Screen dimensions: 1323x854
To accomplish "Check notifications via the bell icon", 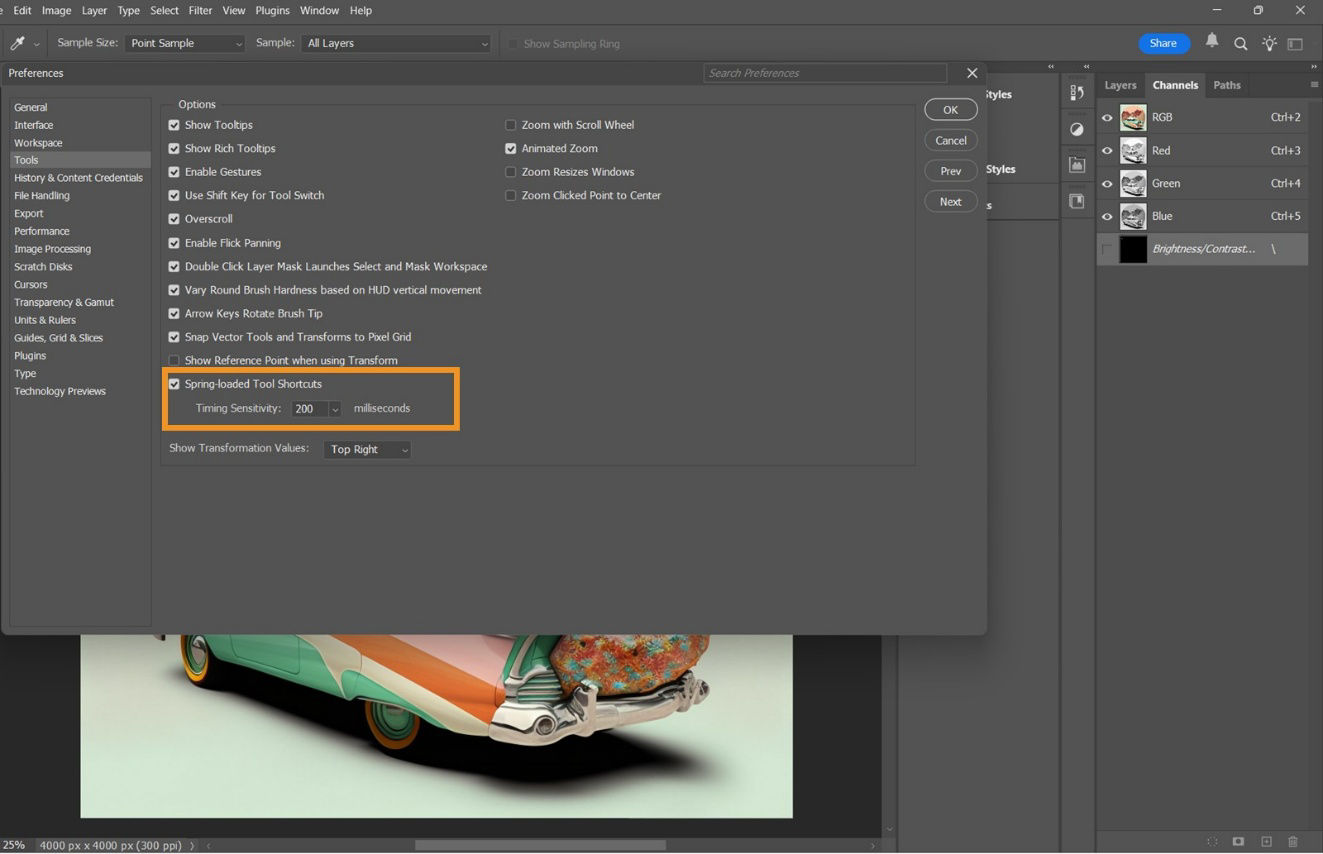I will (x=1211, y=43).
